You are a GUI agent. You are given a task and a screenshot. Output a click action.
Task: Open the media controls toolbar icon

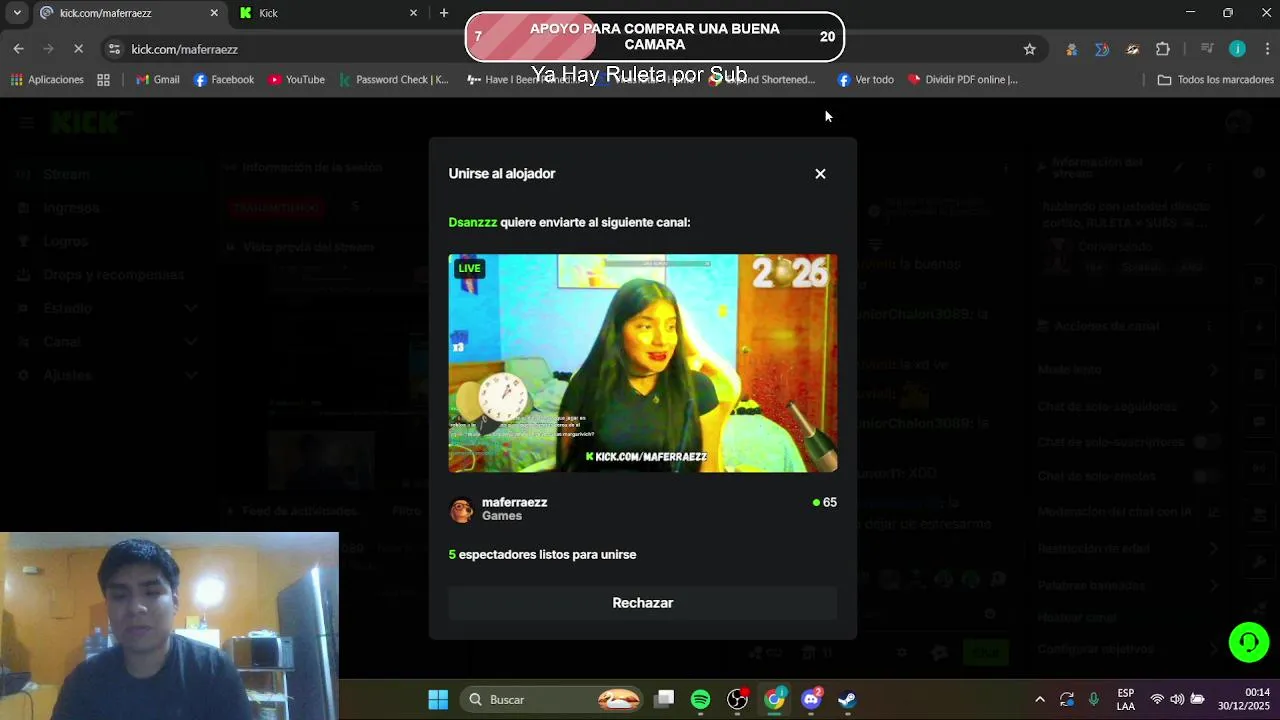[x=1207, y=49]
